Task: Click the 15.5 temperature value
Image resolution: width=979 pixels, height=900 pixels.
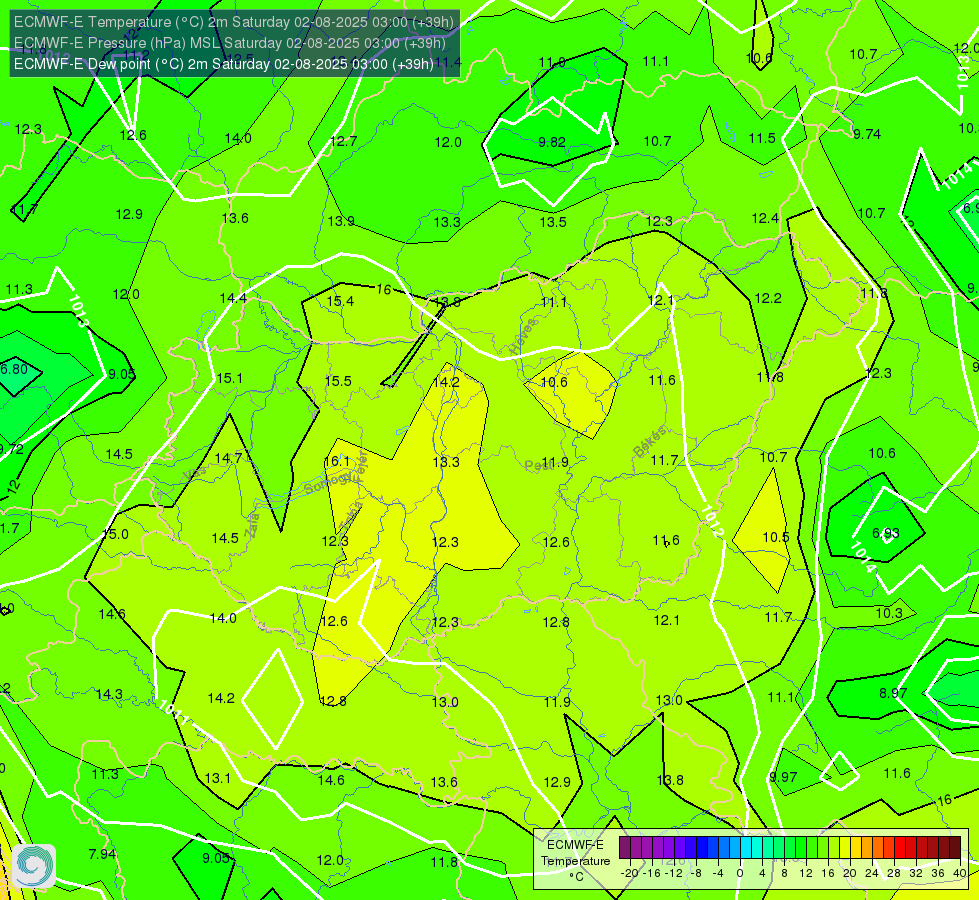Action: click(x=338, y=381)
